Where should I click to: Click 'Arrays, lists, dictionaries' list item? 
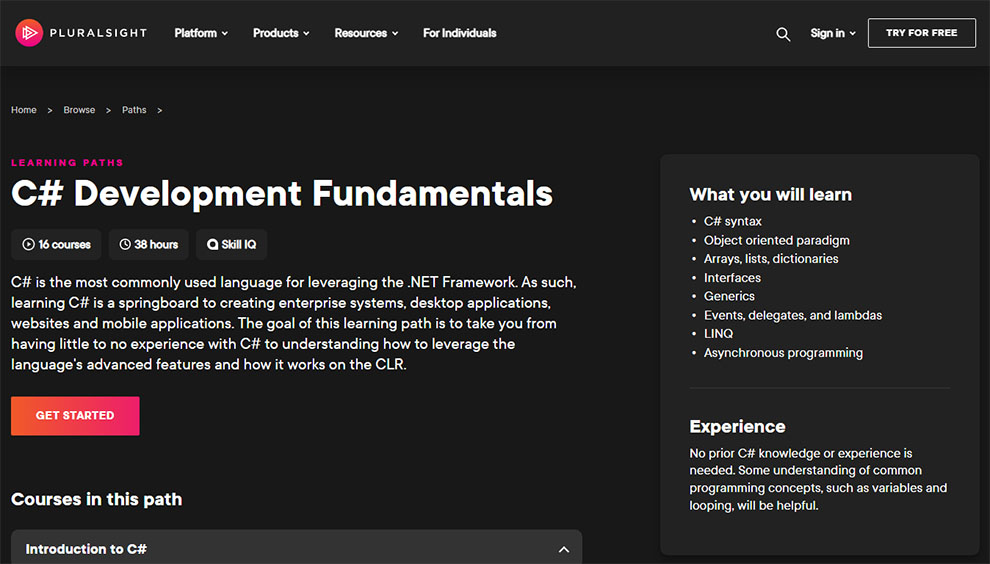coord(771,259)
